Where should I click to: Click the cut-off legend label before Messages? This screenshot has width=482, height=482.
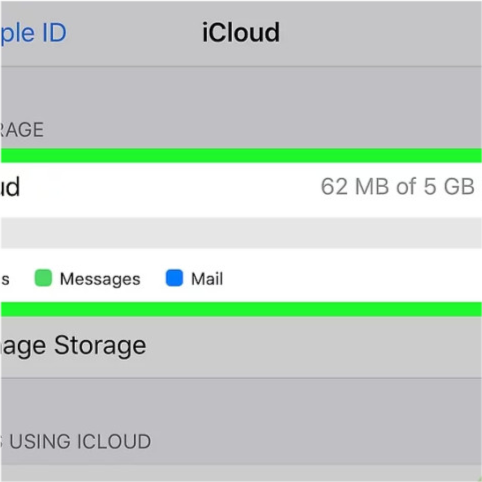[5, 280]
